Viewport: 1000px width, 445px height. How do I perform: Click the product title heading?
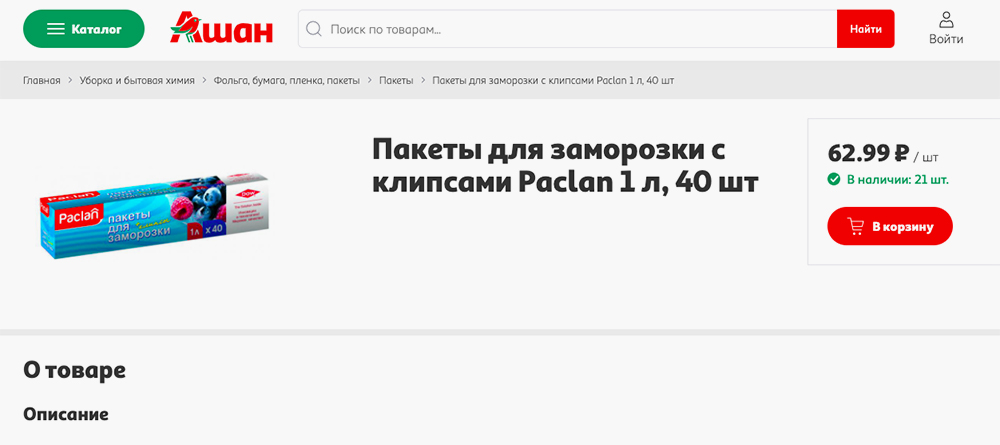click(566, 167)
